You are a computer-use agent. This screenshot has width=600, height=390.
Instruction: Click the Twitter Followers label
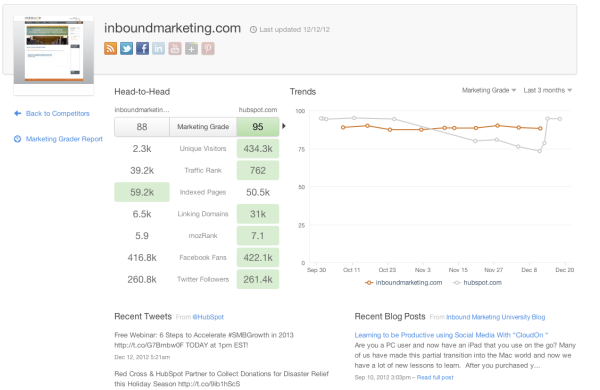pyautogui.click(x=203, y=279)
